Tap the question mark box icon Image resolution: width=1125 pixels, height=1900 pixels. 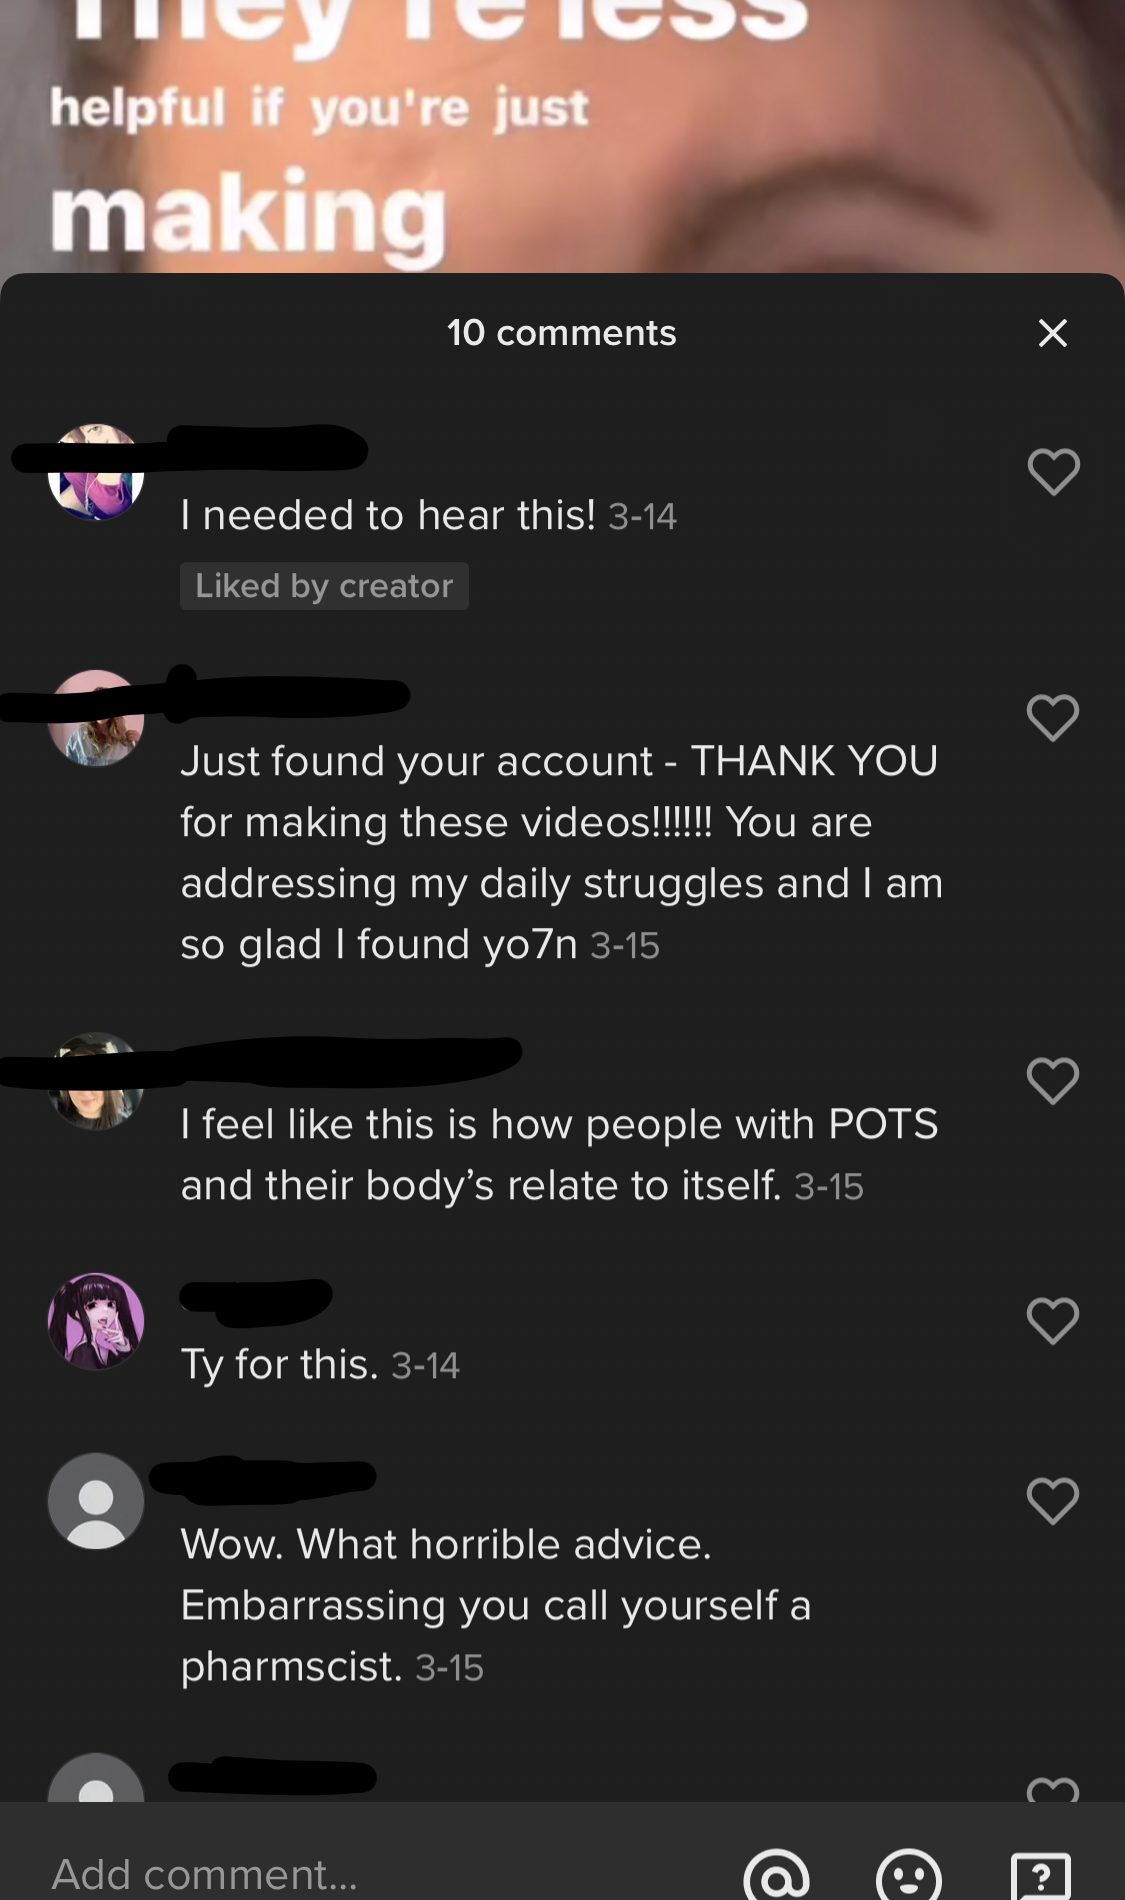coord(1041,1876)
